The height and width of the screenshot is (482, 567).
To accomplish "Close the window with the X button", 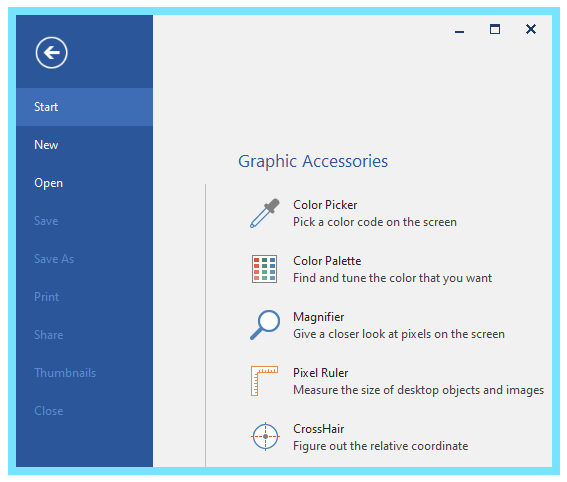I will pyautogui.click(x=531, y=29).
